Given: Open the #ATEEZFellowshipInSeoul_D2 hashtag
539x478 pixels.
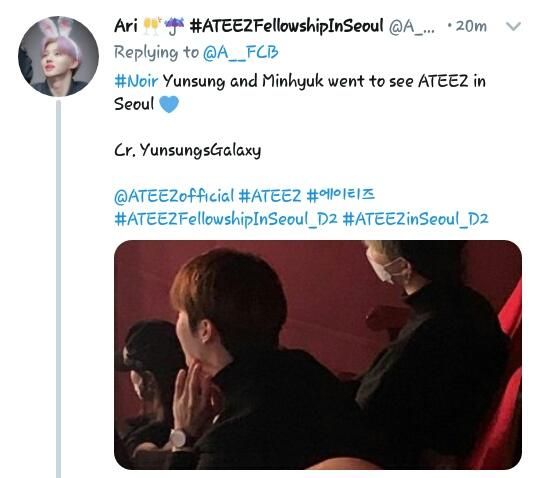Looking at the screenshot, I should 226,219.
